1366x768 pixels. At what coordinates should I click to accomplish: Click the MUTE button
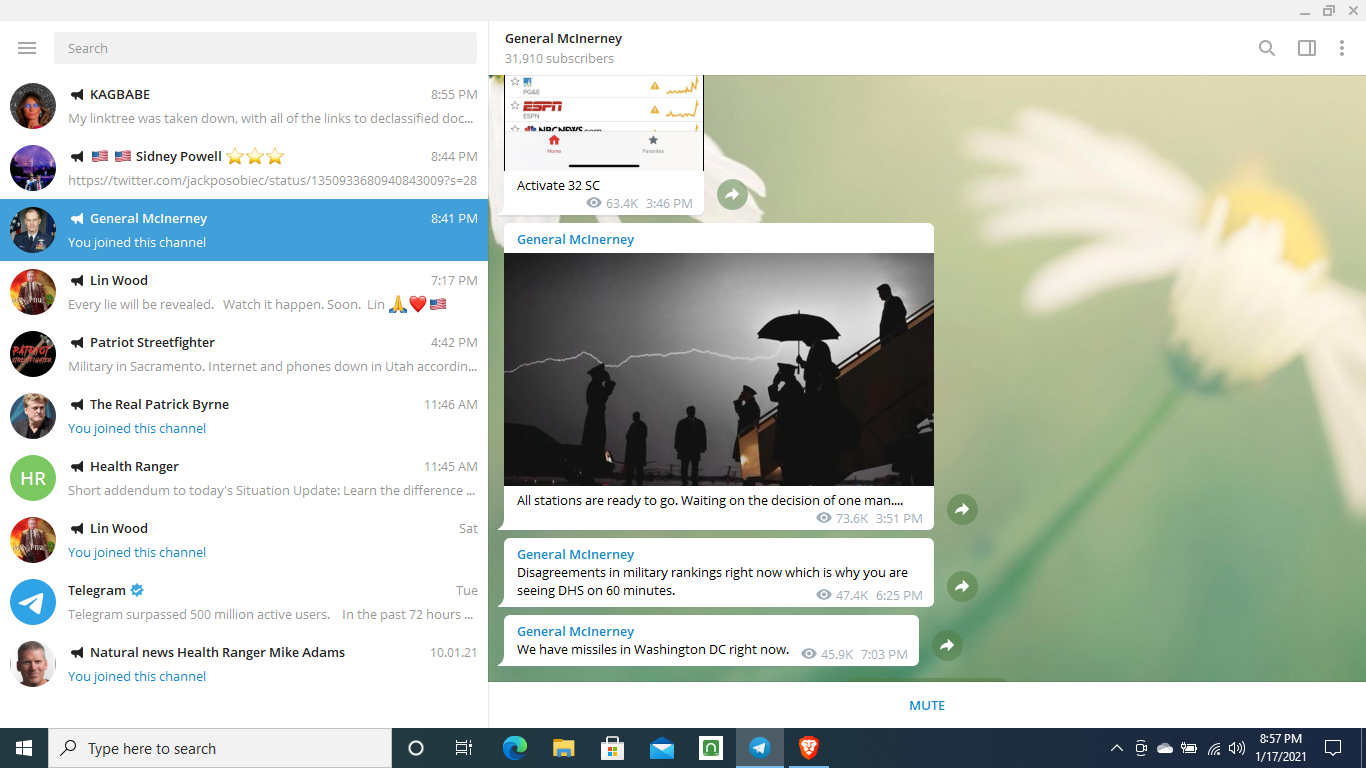coord(926,705)
